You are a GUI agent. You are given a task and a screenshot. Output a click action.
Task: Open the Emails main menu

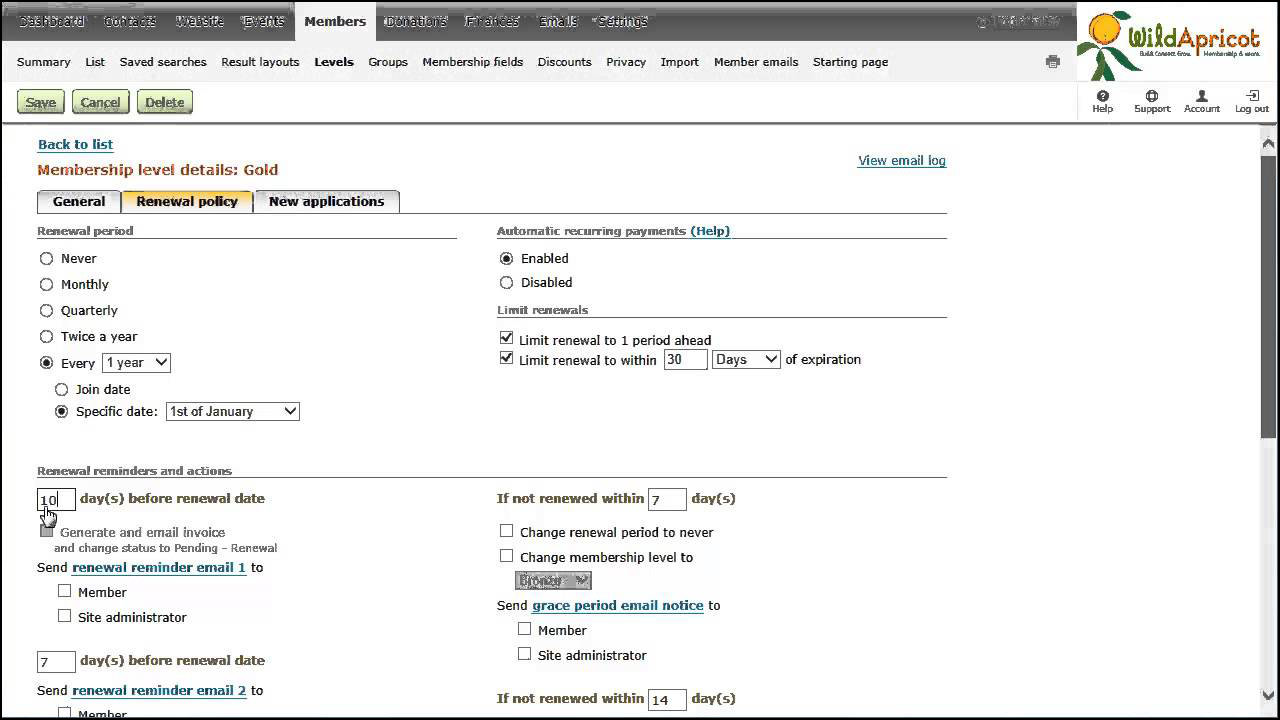pos(558,21)
